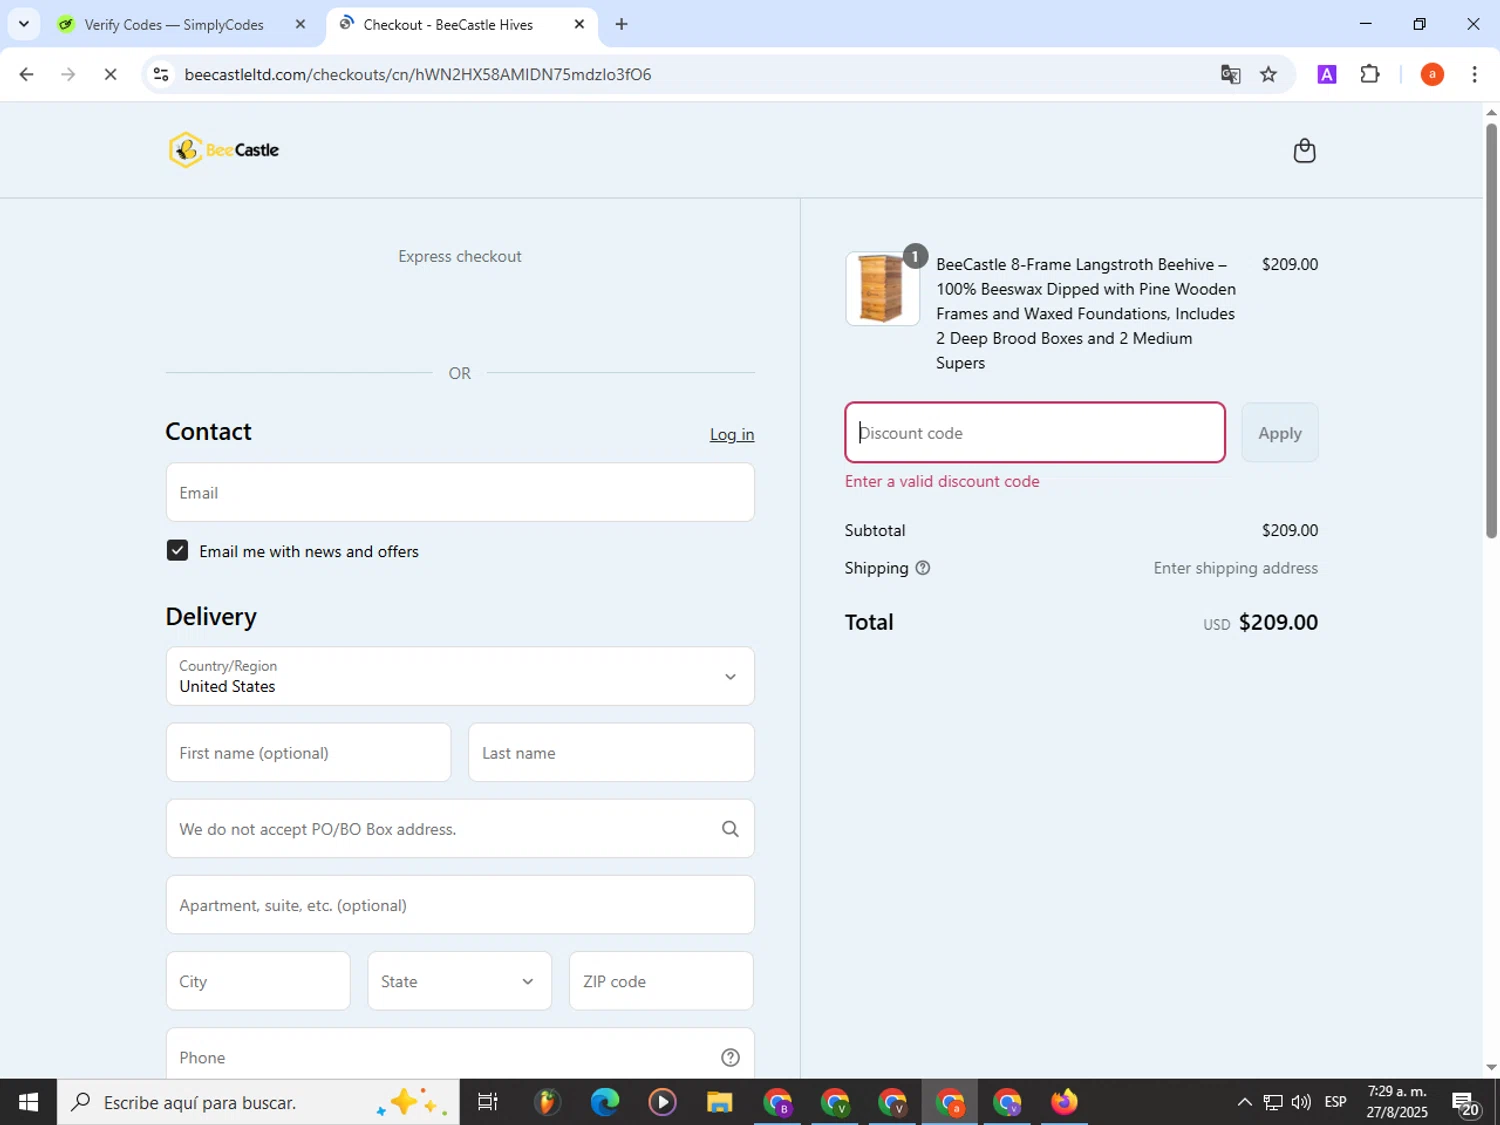Open the purple A extension icon
This screenshot has width=1500, height=1125.
click(1327, 74)
